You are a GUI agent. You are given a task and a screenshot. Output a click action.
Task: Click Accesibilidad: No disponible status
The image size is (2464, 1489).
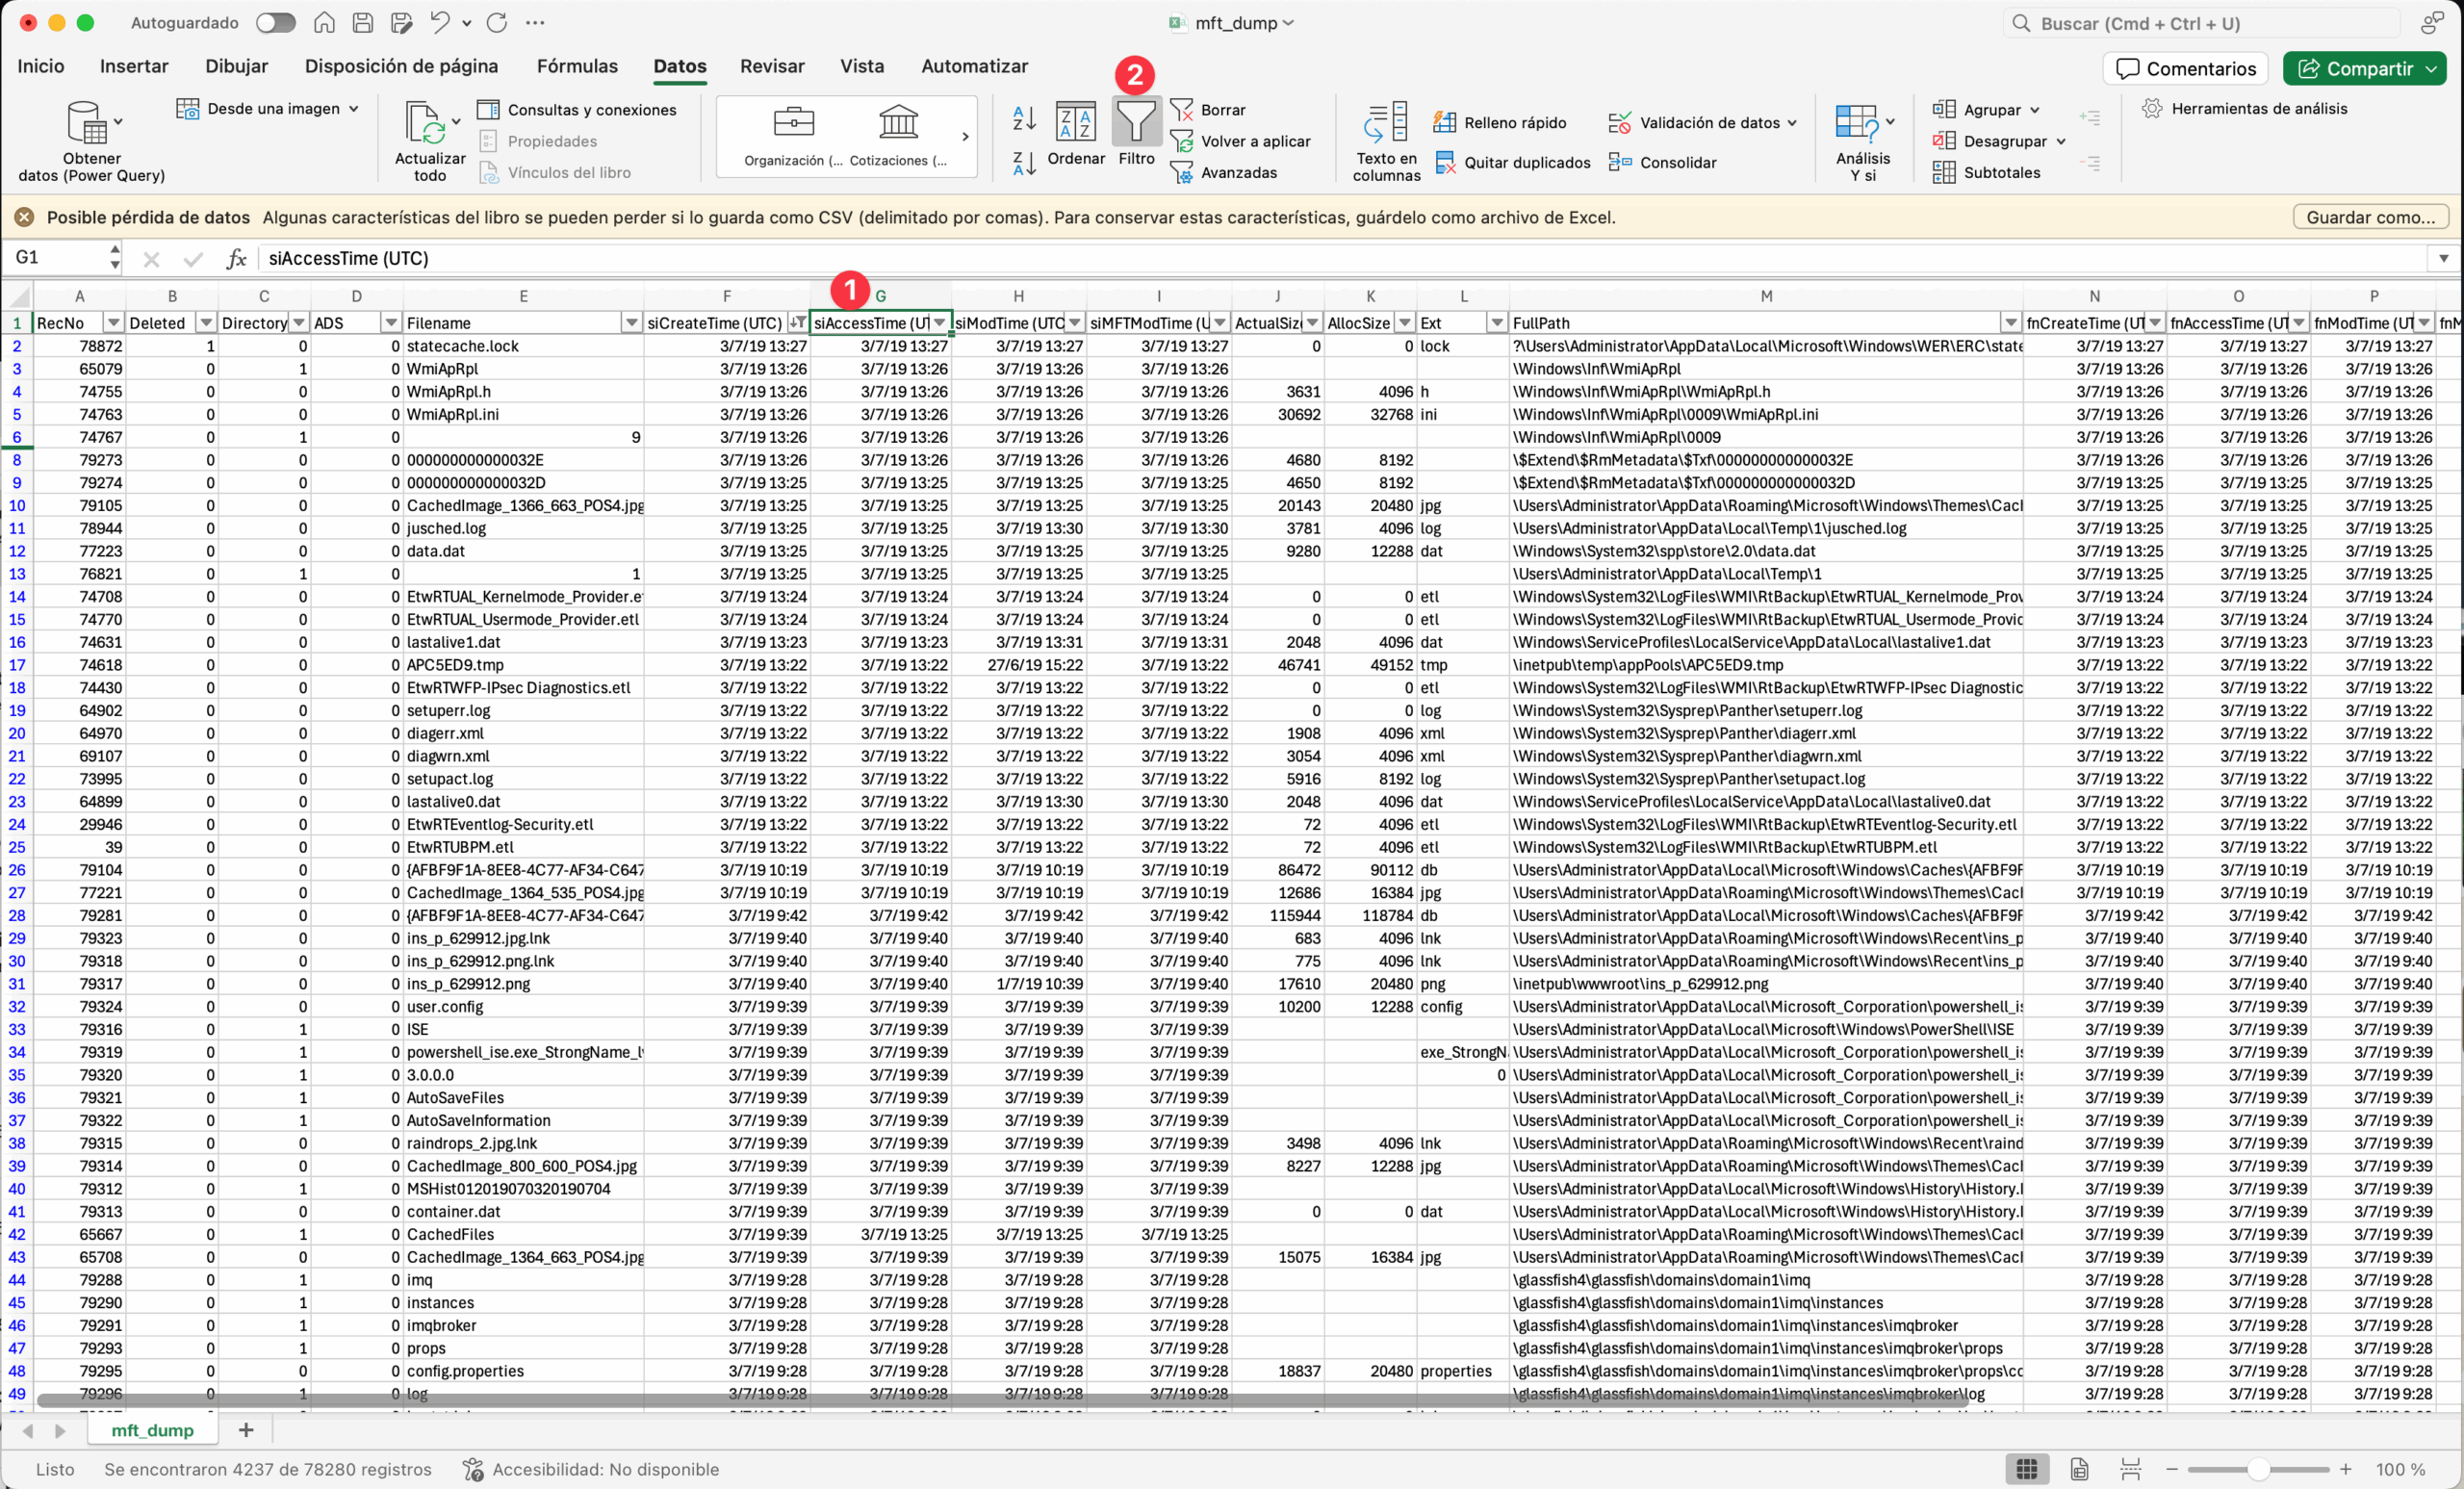click(x=591, y=1469)
